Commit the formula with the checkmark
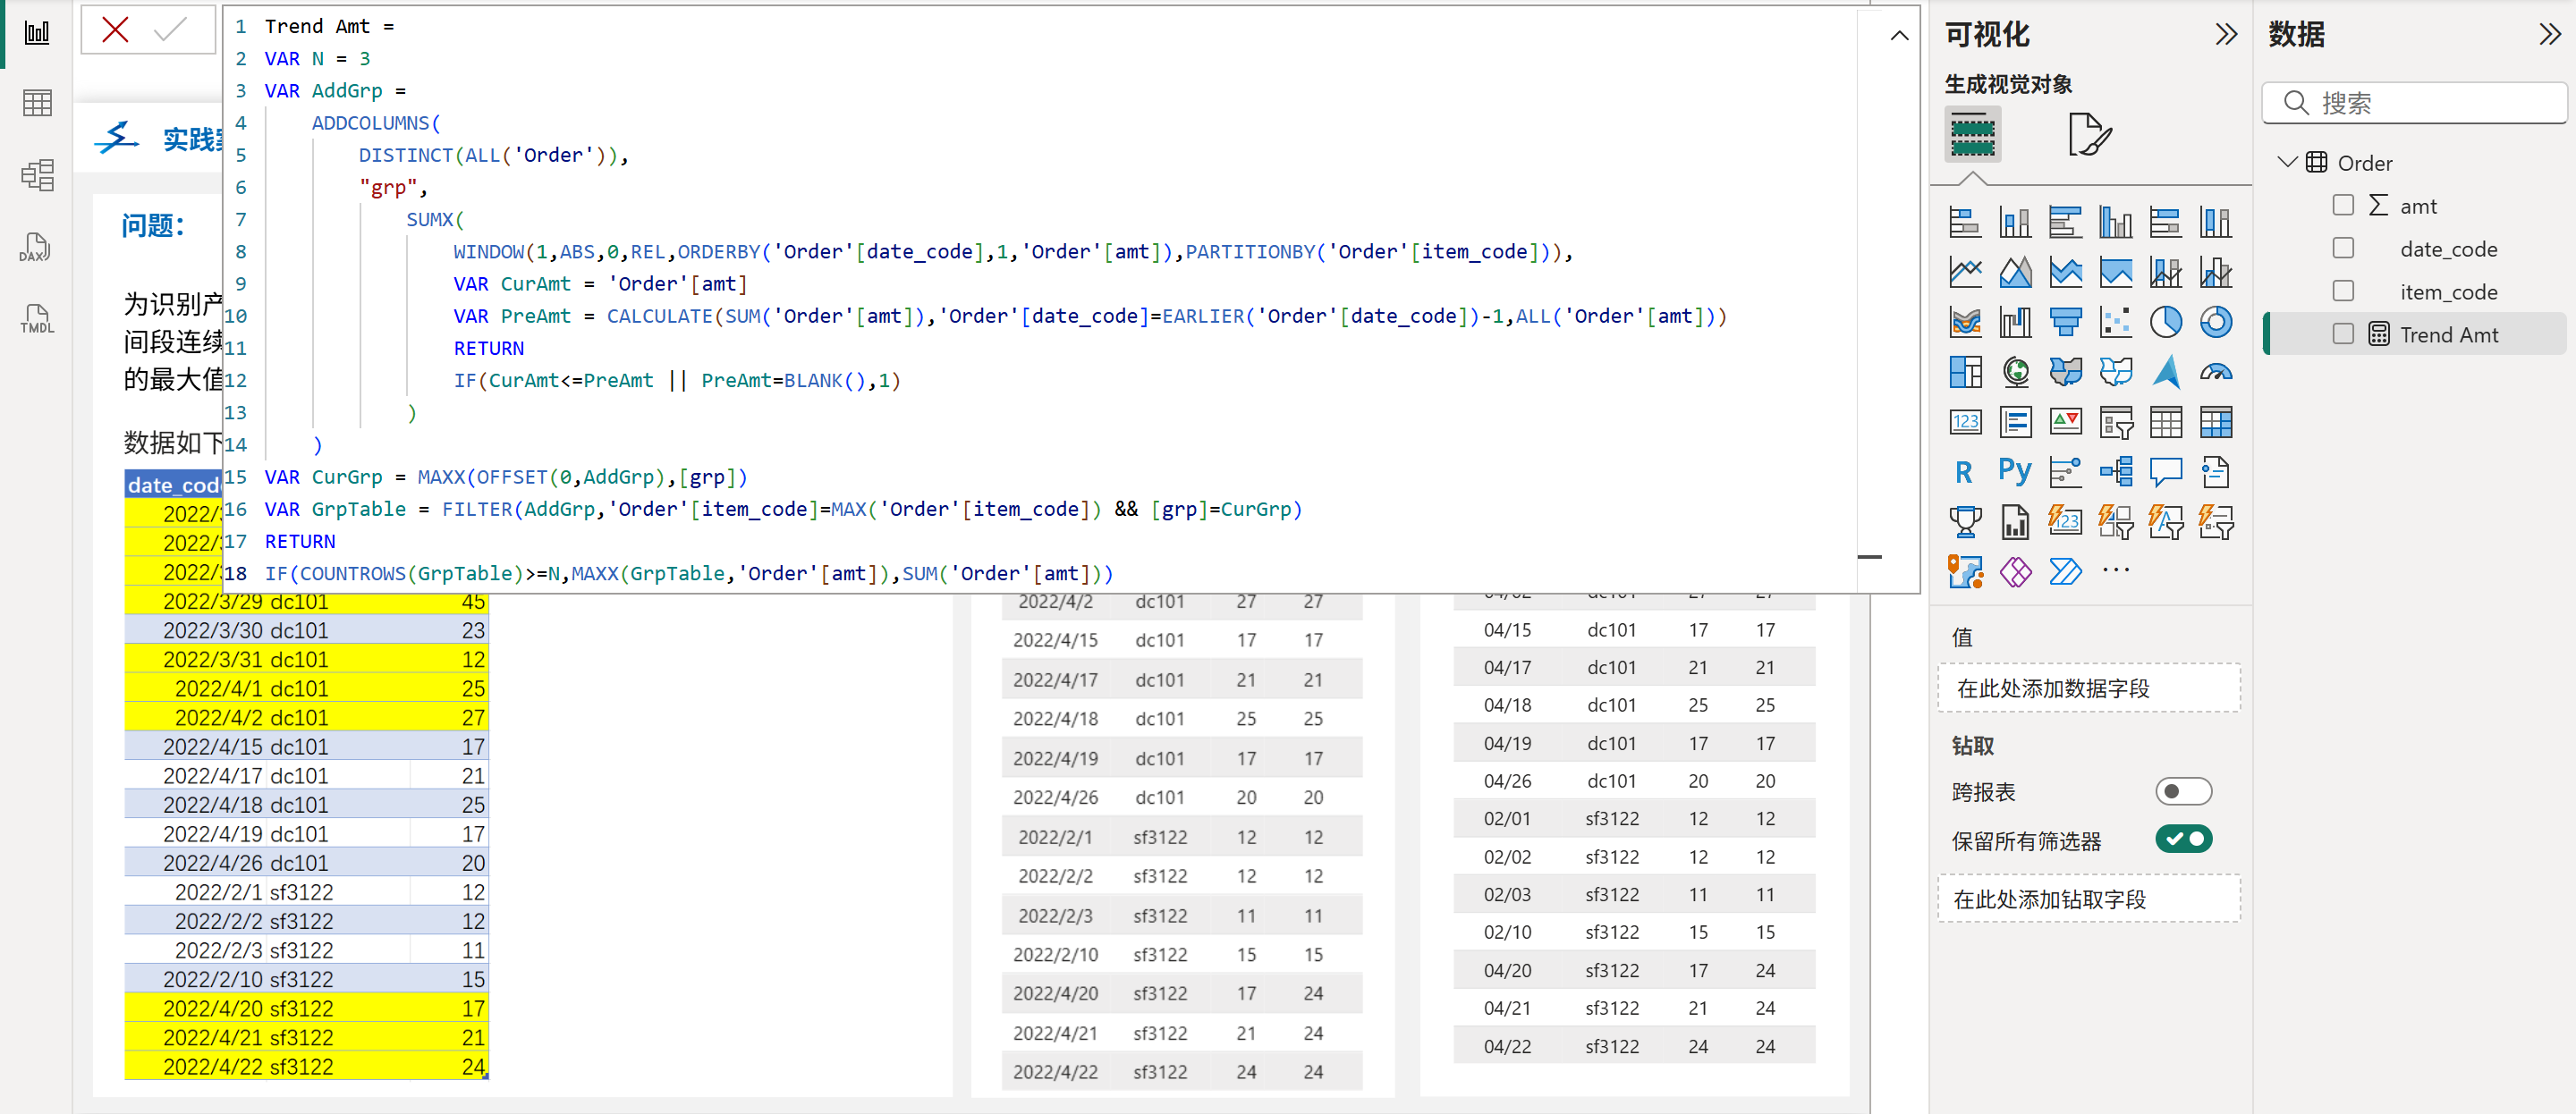The height and width of the screenshot is (1114, 2576). 170,30
